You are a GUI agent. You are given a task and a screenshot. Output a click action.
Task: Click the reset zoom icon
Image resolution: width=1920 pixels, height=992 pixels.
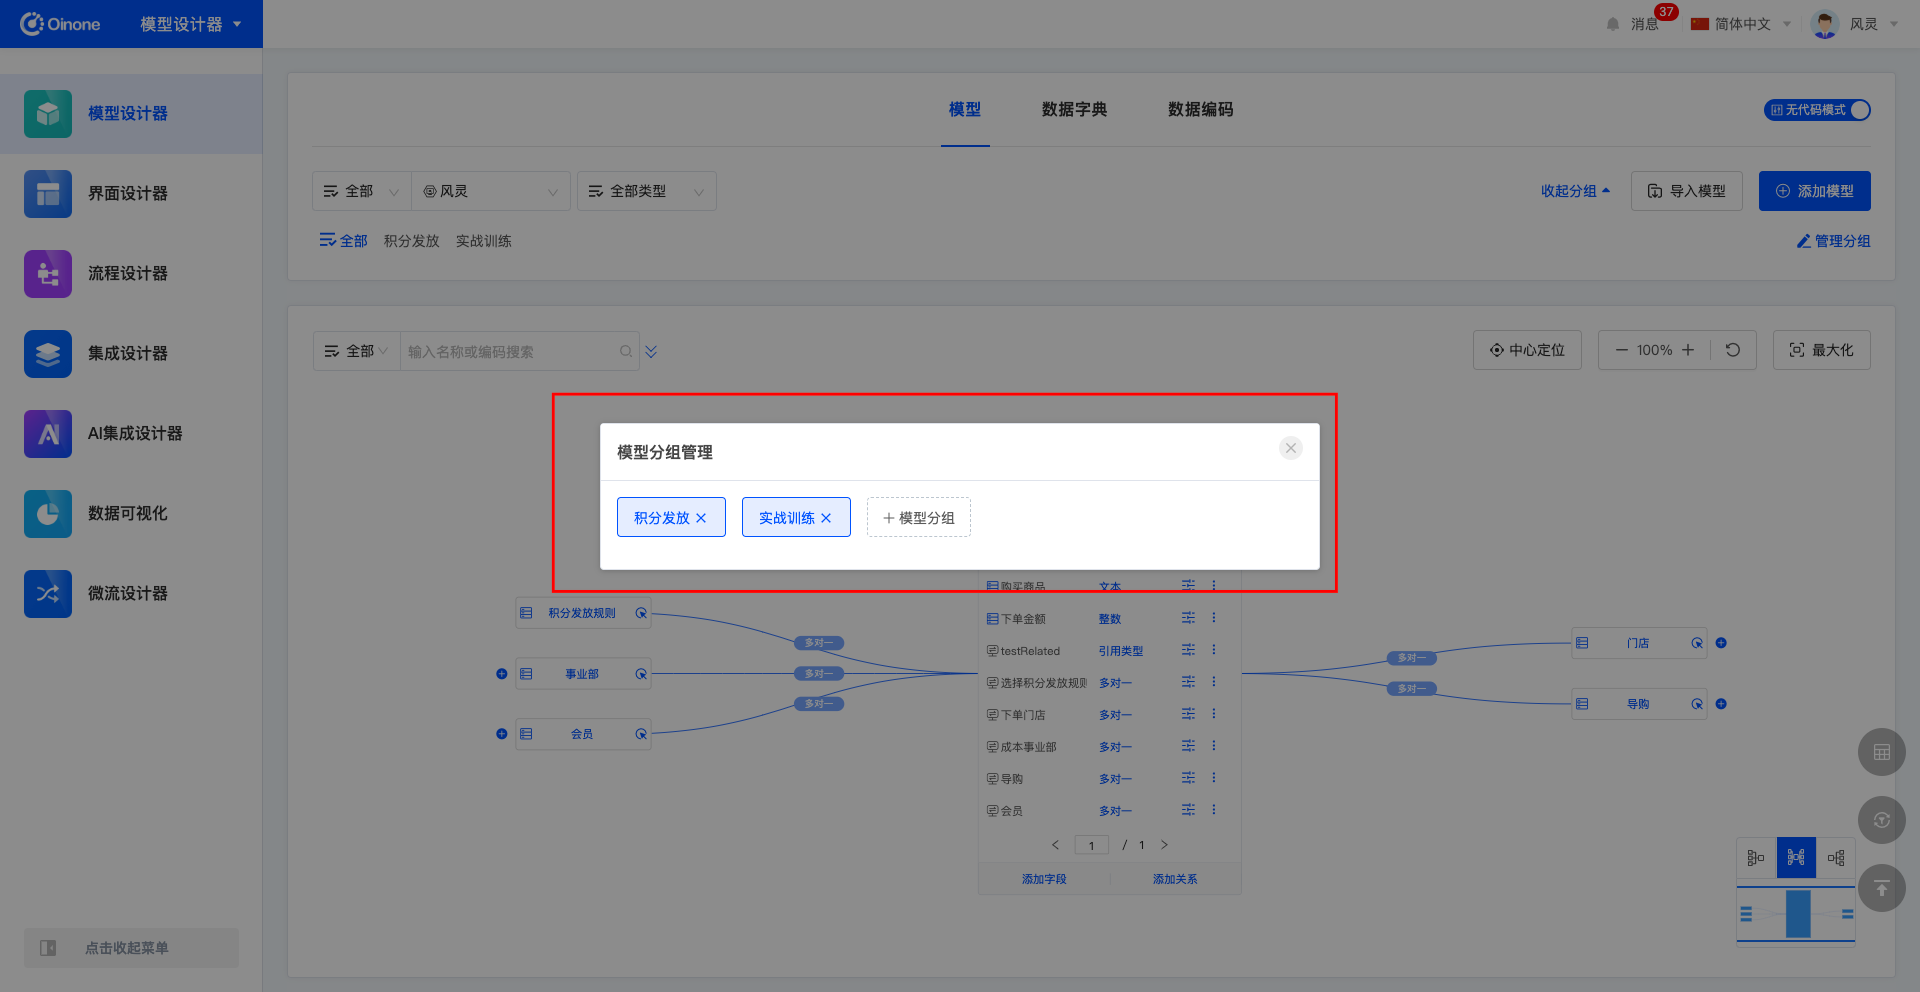tap(1733, 350)
